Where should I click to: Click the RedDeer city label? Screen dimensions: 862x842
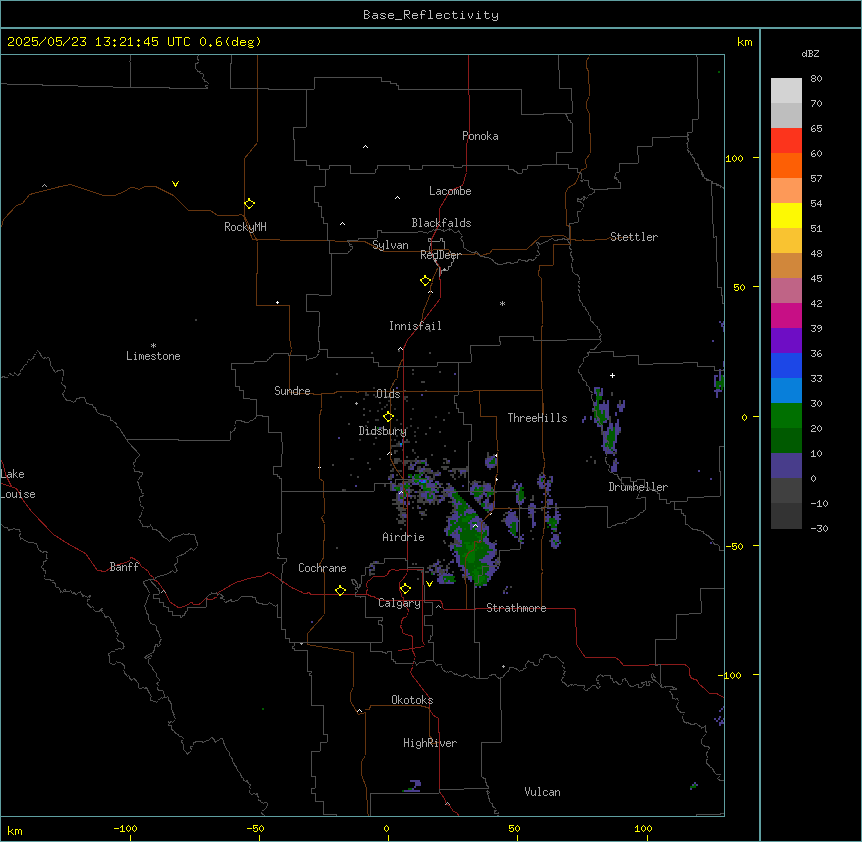[440, 255]
